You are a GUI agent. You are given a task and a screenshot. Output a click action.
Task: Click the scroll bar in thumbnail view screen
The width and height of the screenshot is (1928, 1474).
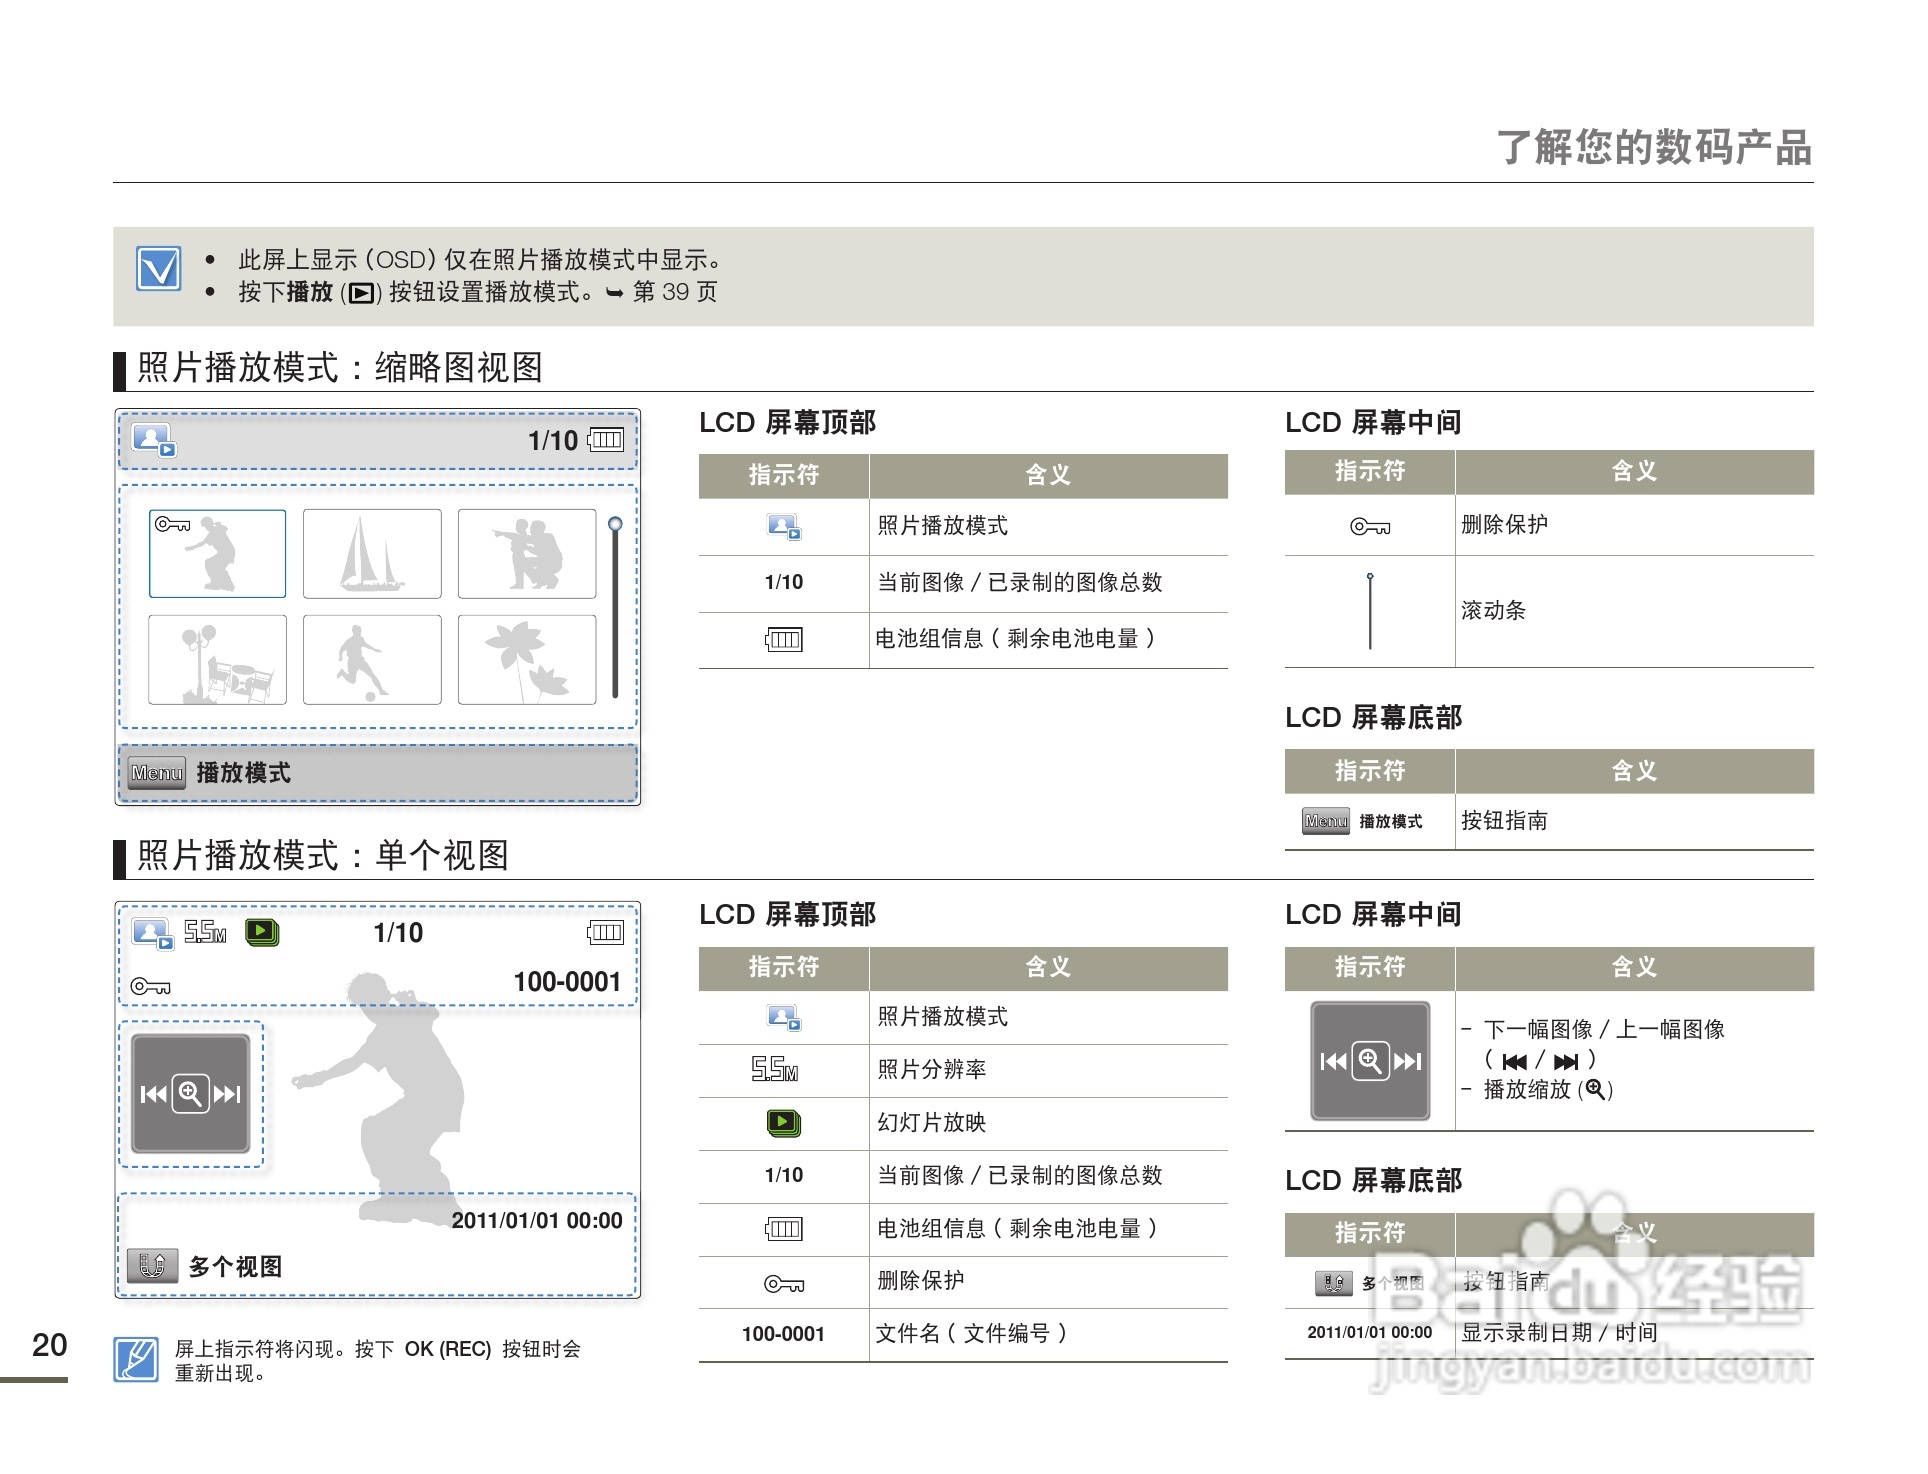[x=615, y=608]
